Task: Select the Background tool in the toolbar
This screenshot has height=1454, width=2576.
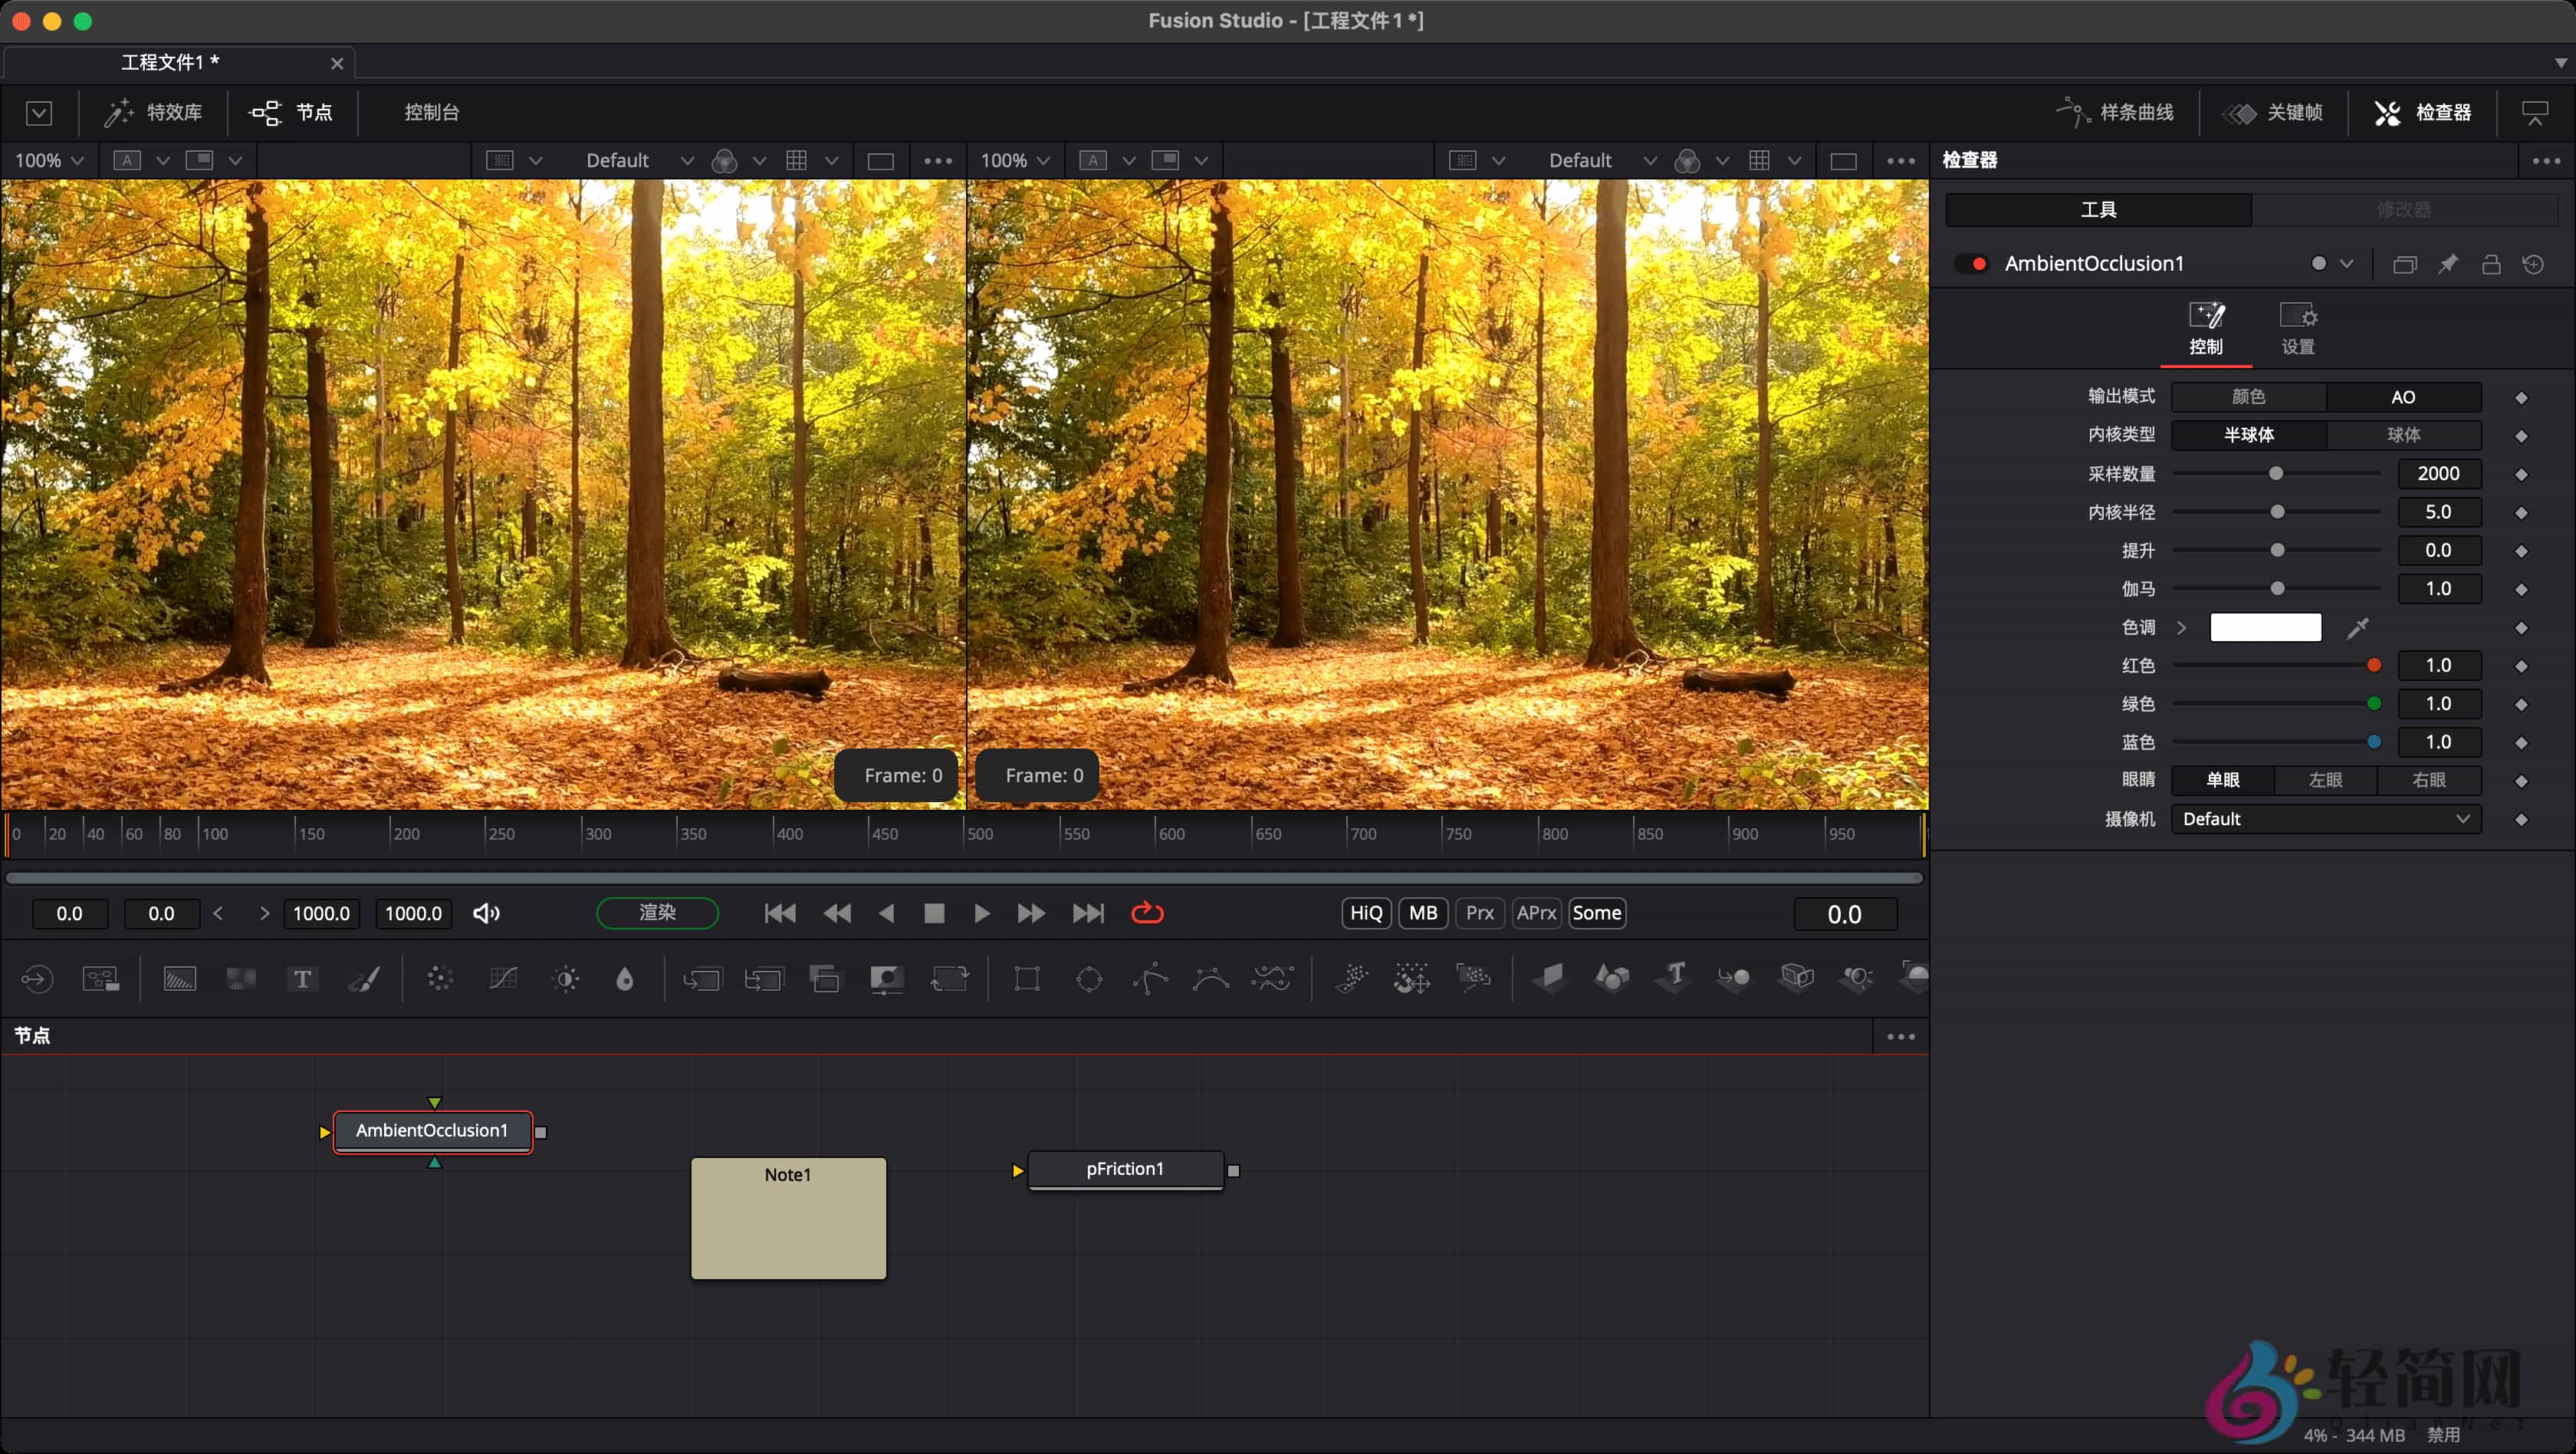Action: coord(180,978)
